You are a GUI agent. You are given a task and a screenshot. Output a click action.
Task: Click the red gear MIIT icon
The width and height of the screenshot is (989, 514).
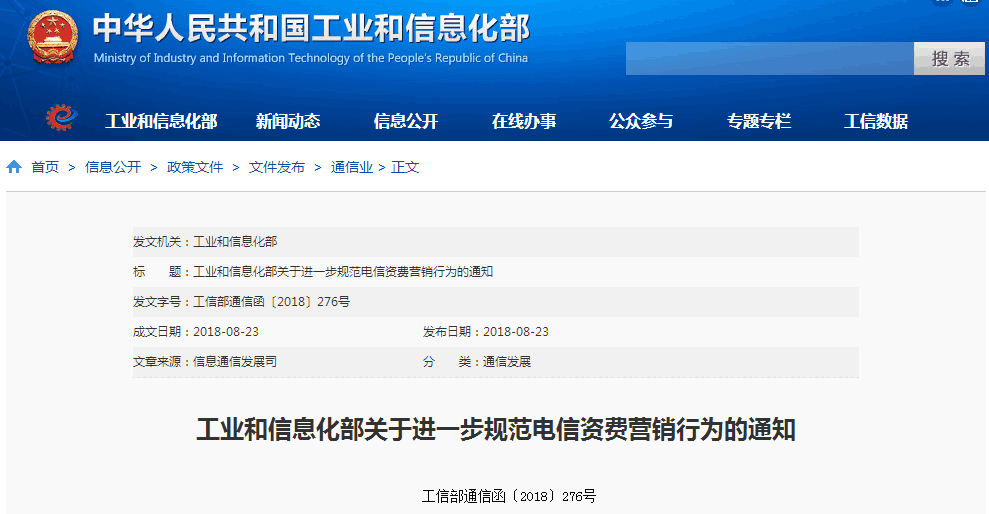[62, 117]
